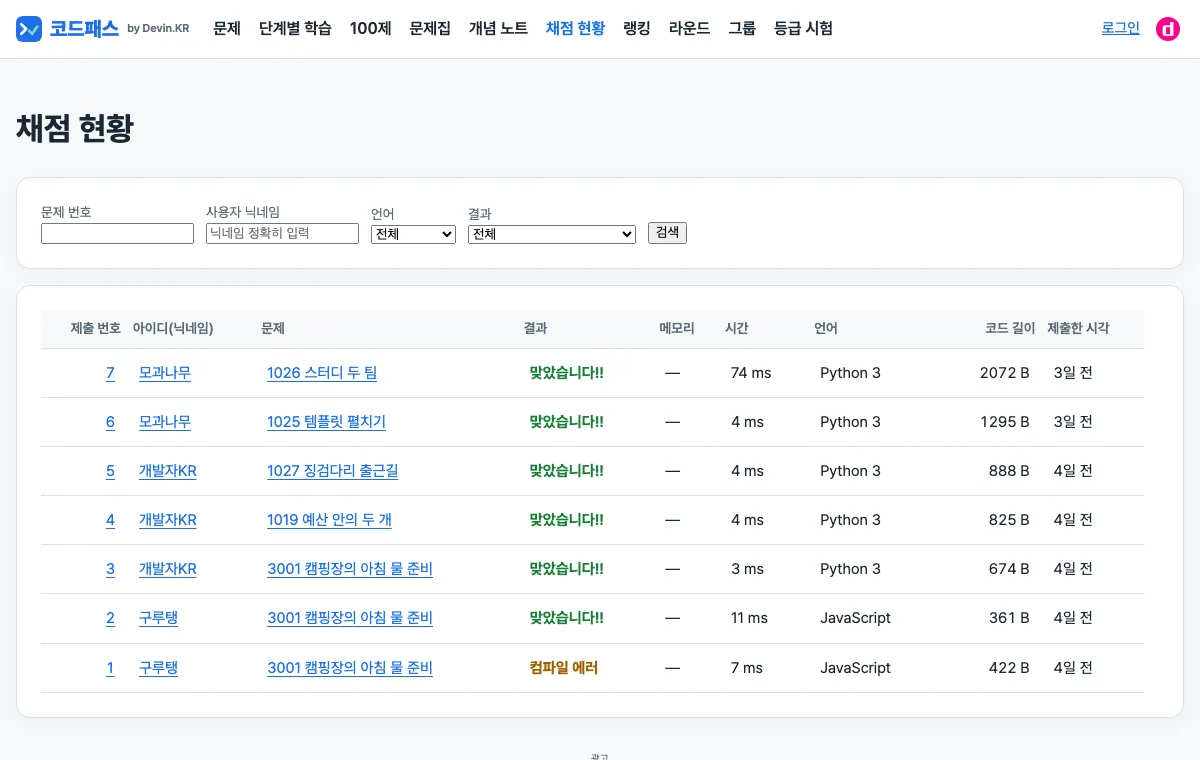
Task: Open problem 1019 예산 안의 두 개
Action: (329, 520)
